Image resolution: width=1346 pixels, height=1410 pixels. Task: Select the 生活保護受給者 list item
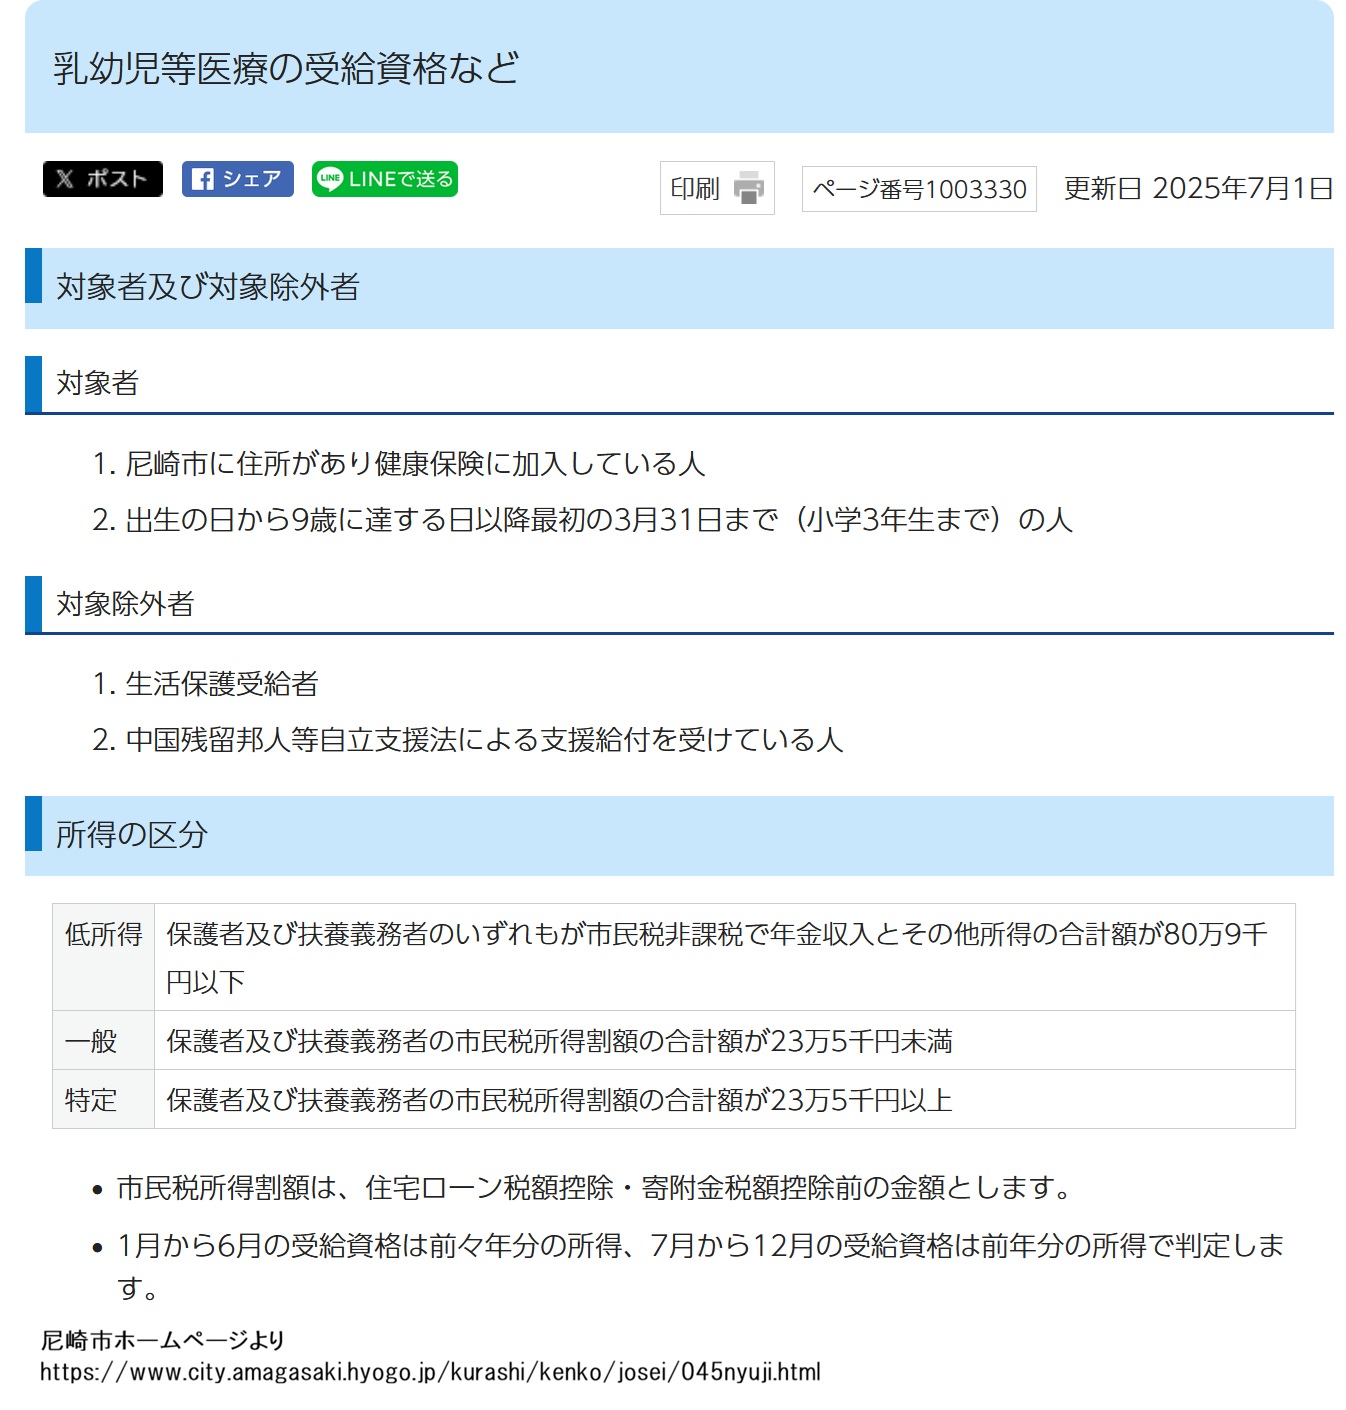221,684
